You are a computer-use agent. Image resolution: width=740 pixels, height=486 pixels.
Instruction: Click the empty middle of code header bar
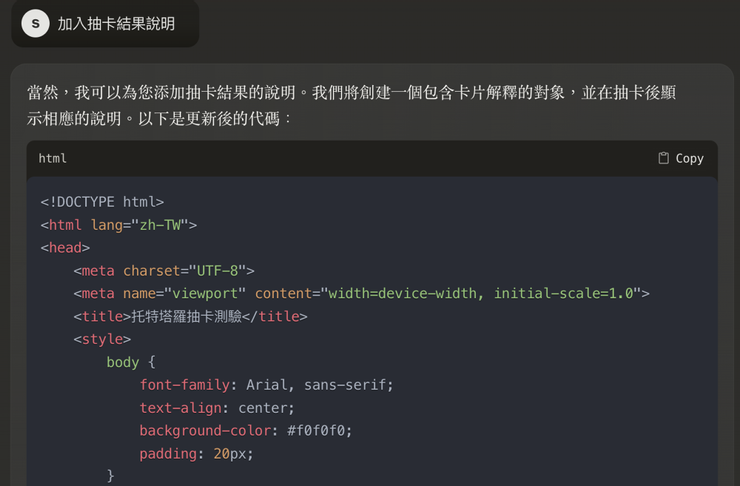coord(360,158)
